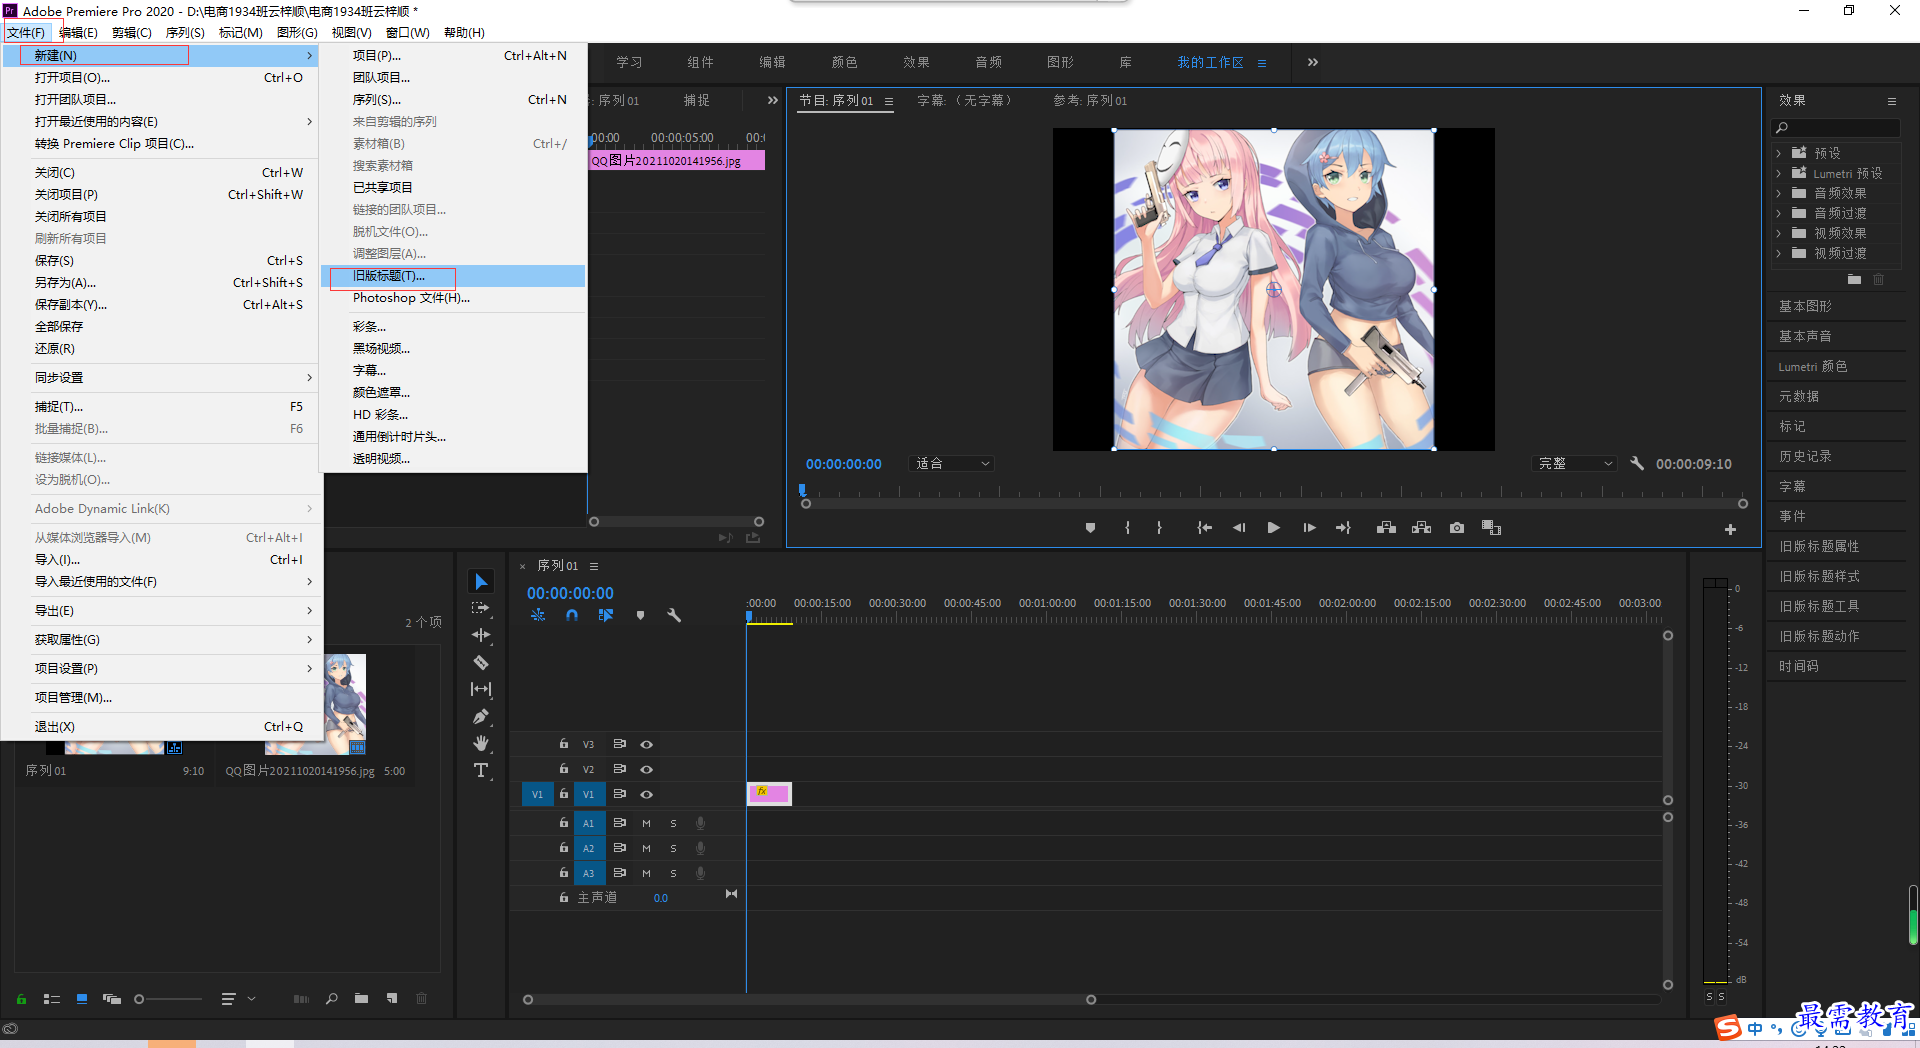Expand the 预设 effects folder

(1779, 153)
